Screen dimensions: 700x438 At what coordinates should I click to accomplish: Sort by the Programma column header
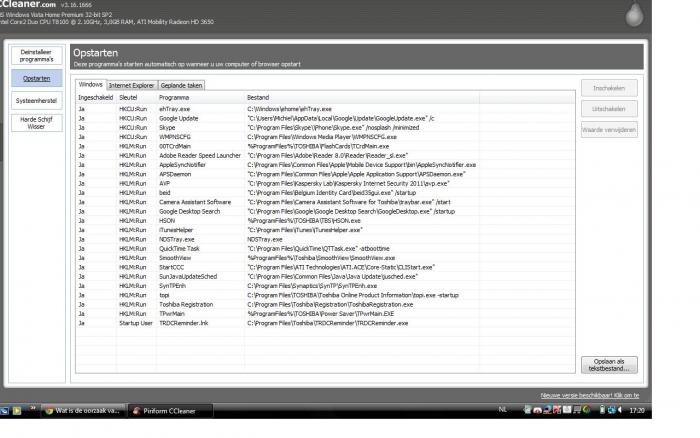(200, 97)
